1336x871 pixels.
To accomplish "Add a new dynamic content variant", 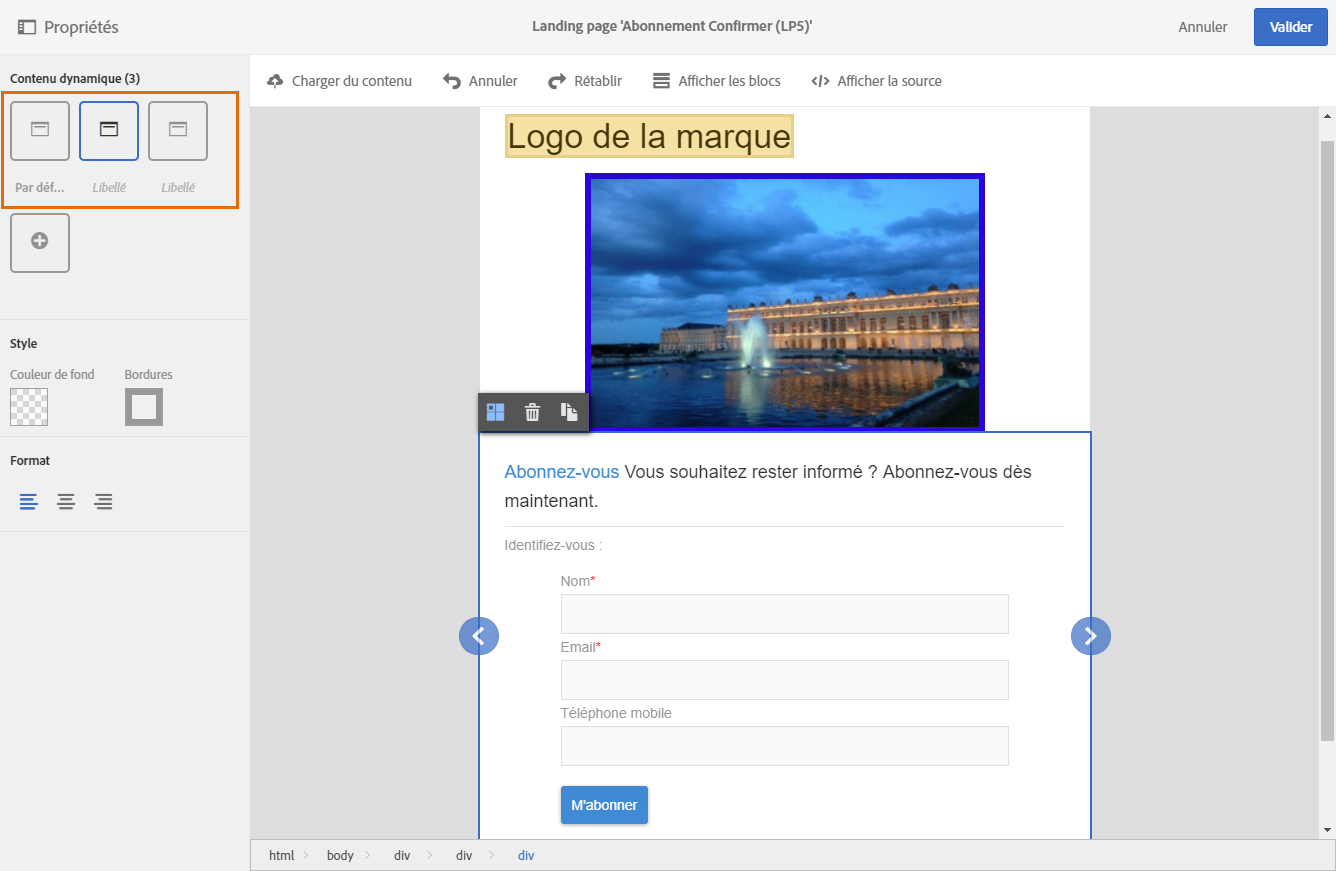I will (40, 242).
